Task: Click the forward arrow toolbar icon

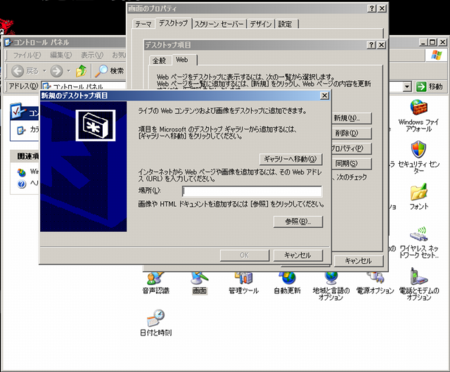Action: 56,71
